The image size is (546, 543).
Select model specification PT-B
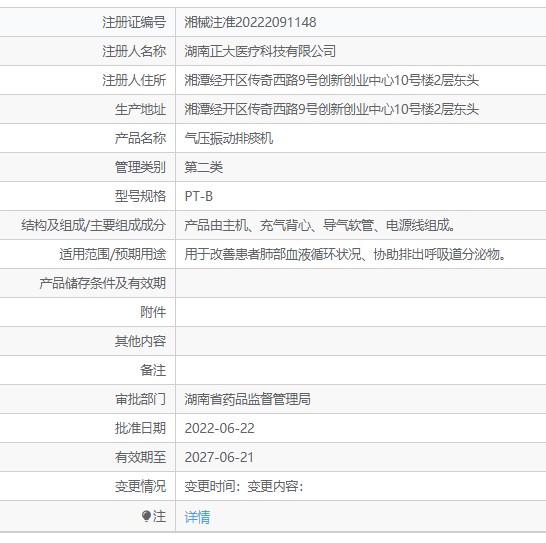tap(198, 196)
